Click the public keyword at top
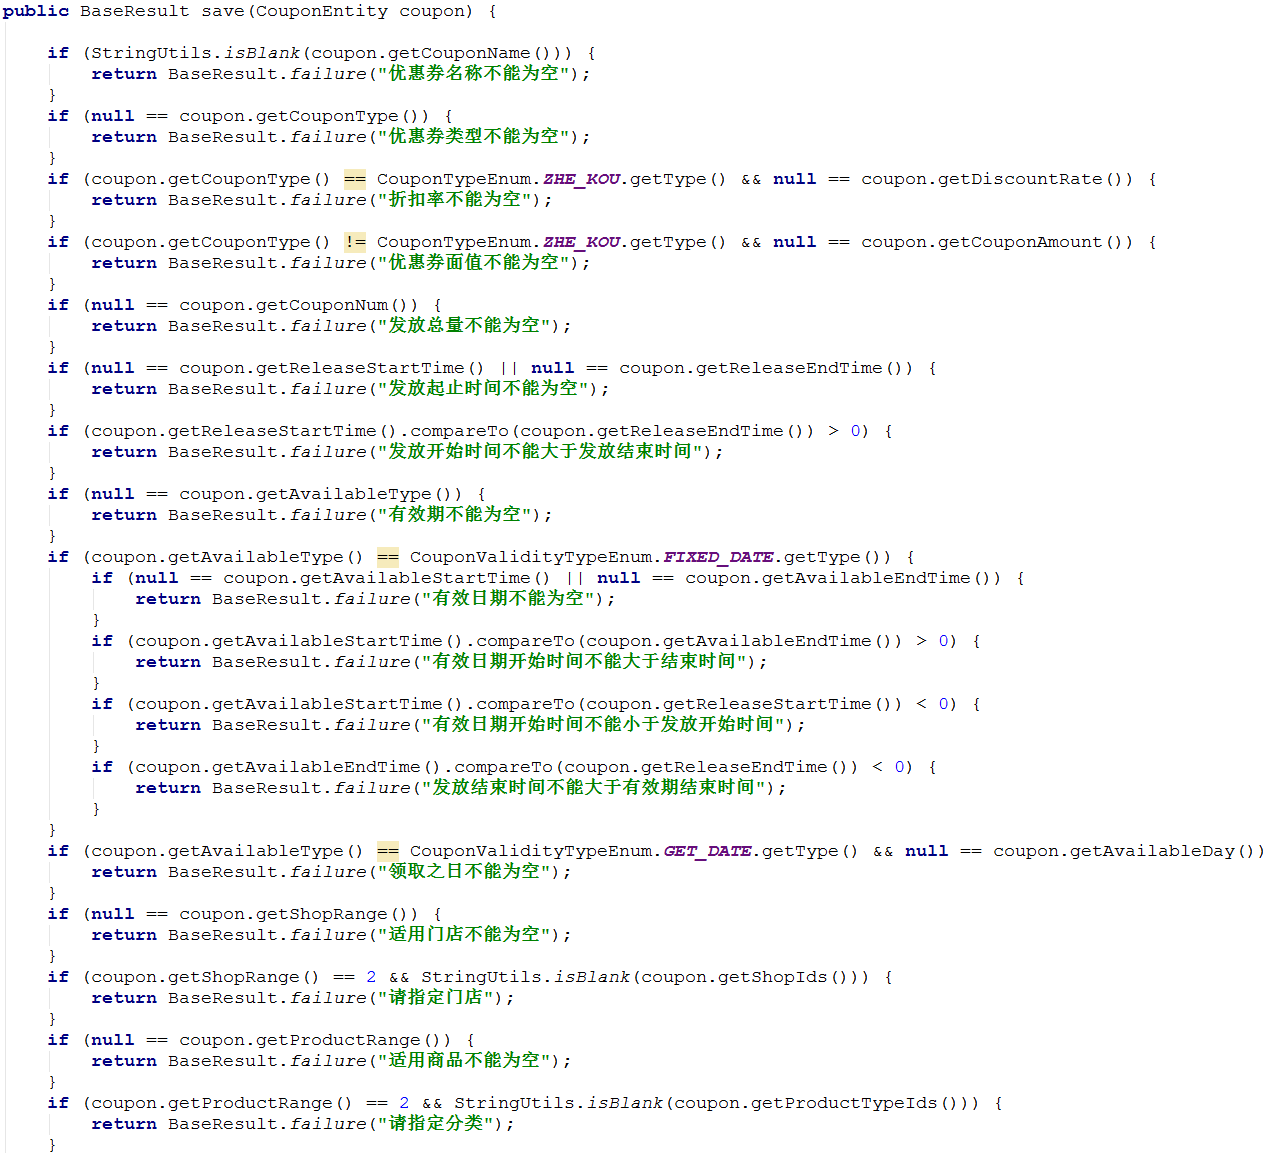This screenshot has height=1153, width=1272. coord(36,11)
